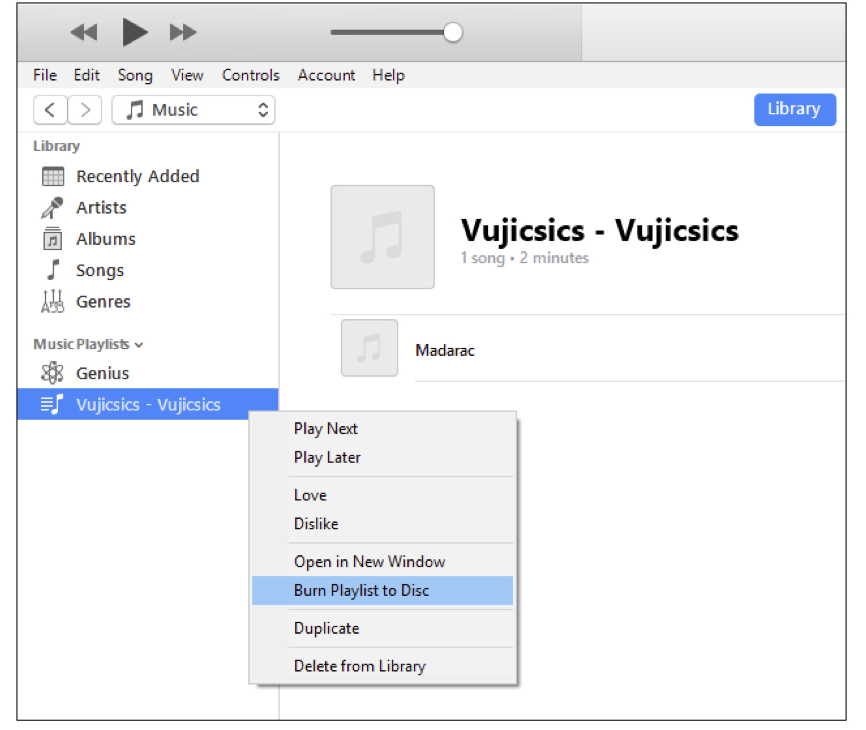Open the Genius playlist icon
Image resolution: width=866 pixels, height=730 pixels.
tap(56, 372)
